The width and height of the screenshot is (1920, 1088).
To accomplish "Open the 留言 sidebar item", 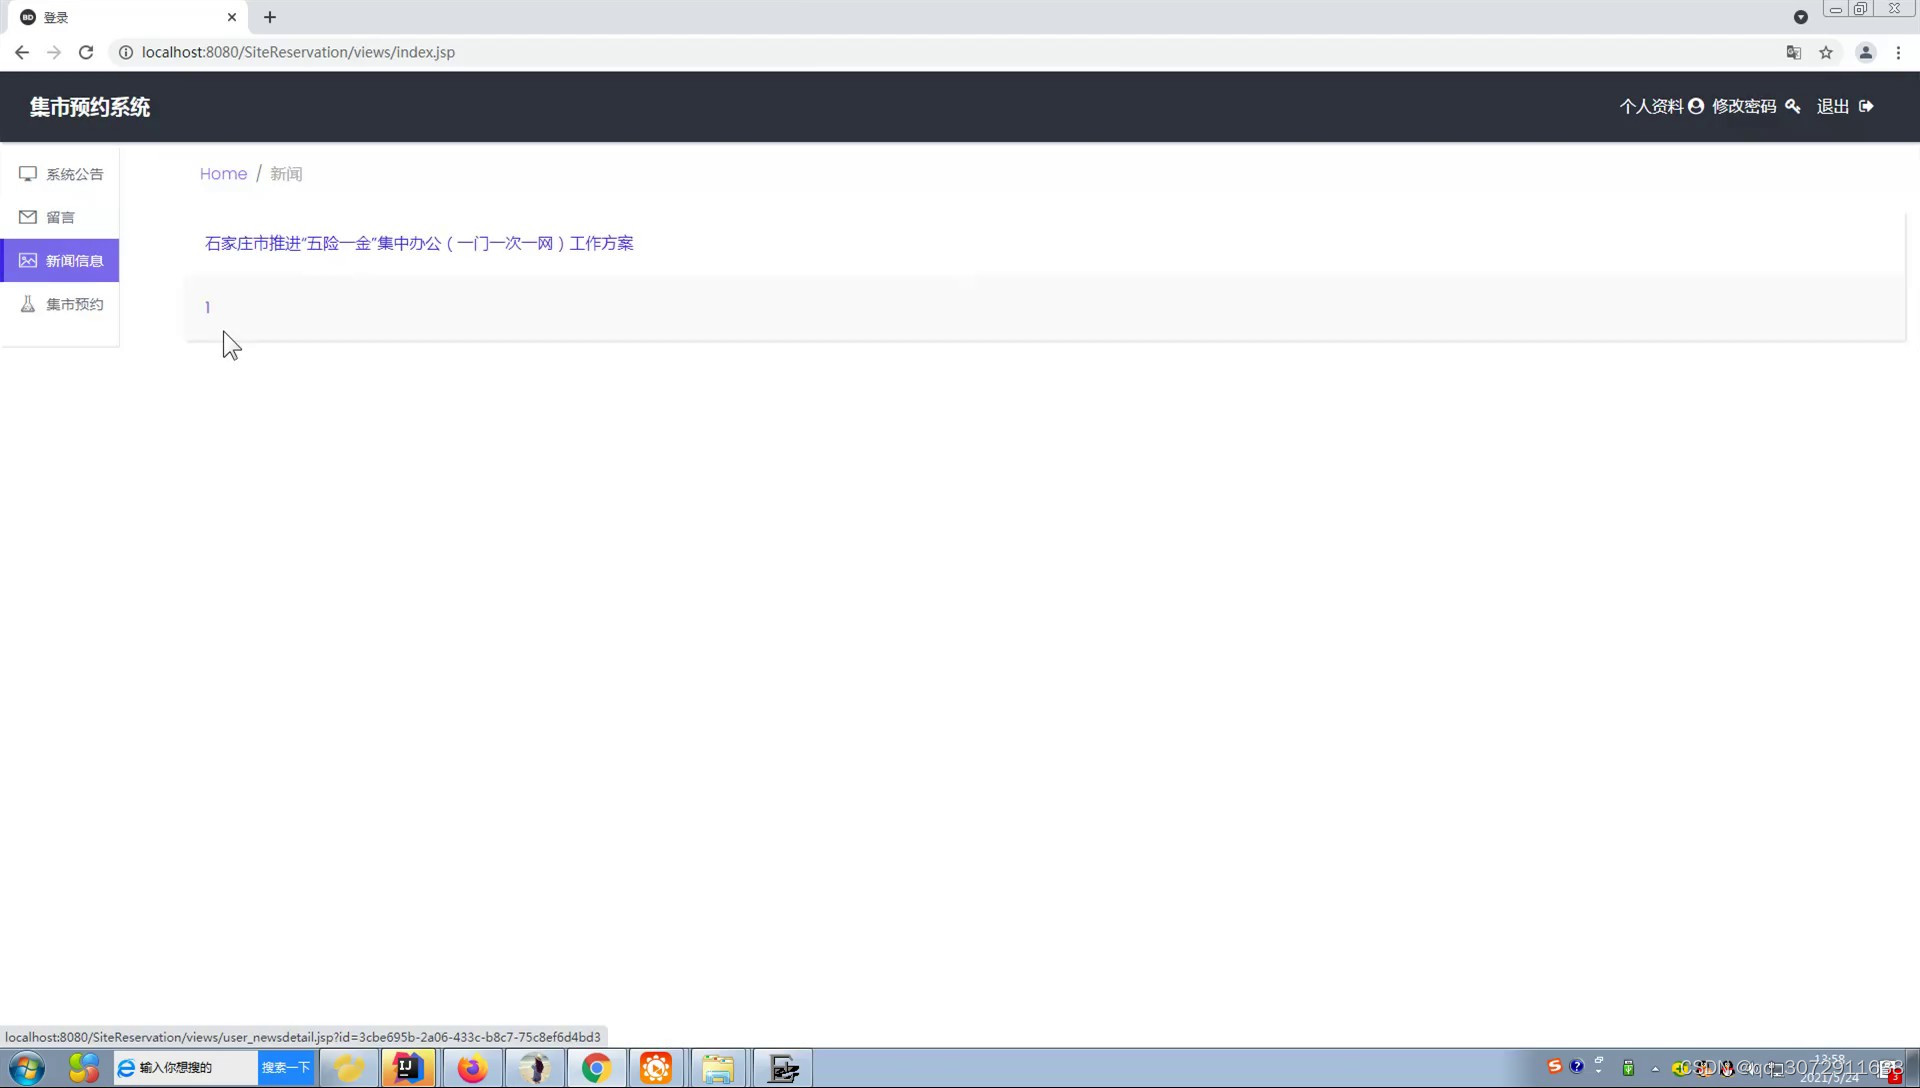I will tap(60, 217).
